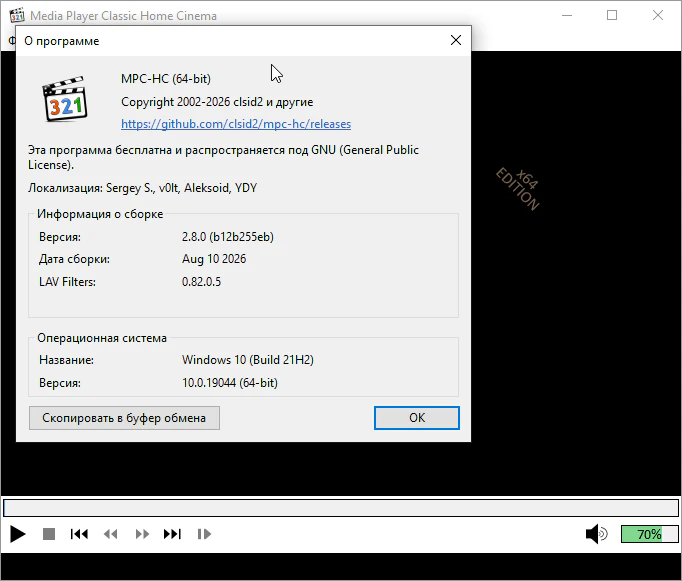Step one frame forward
Screen dimensions: 682x581
204,534
